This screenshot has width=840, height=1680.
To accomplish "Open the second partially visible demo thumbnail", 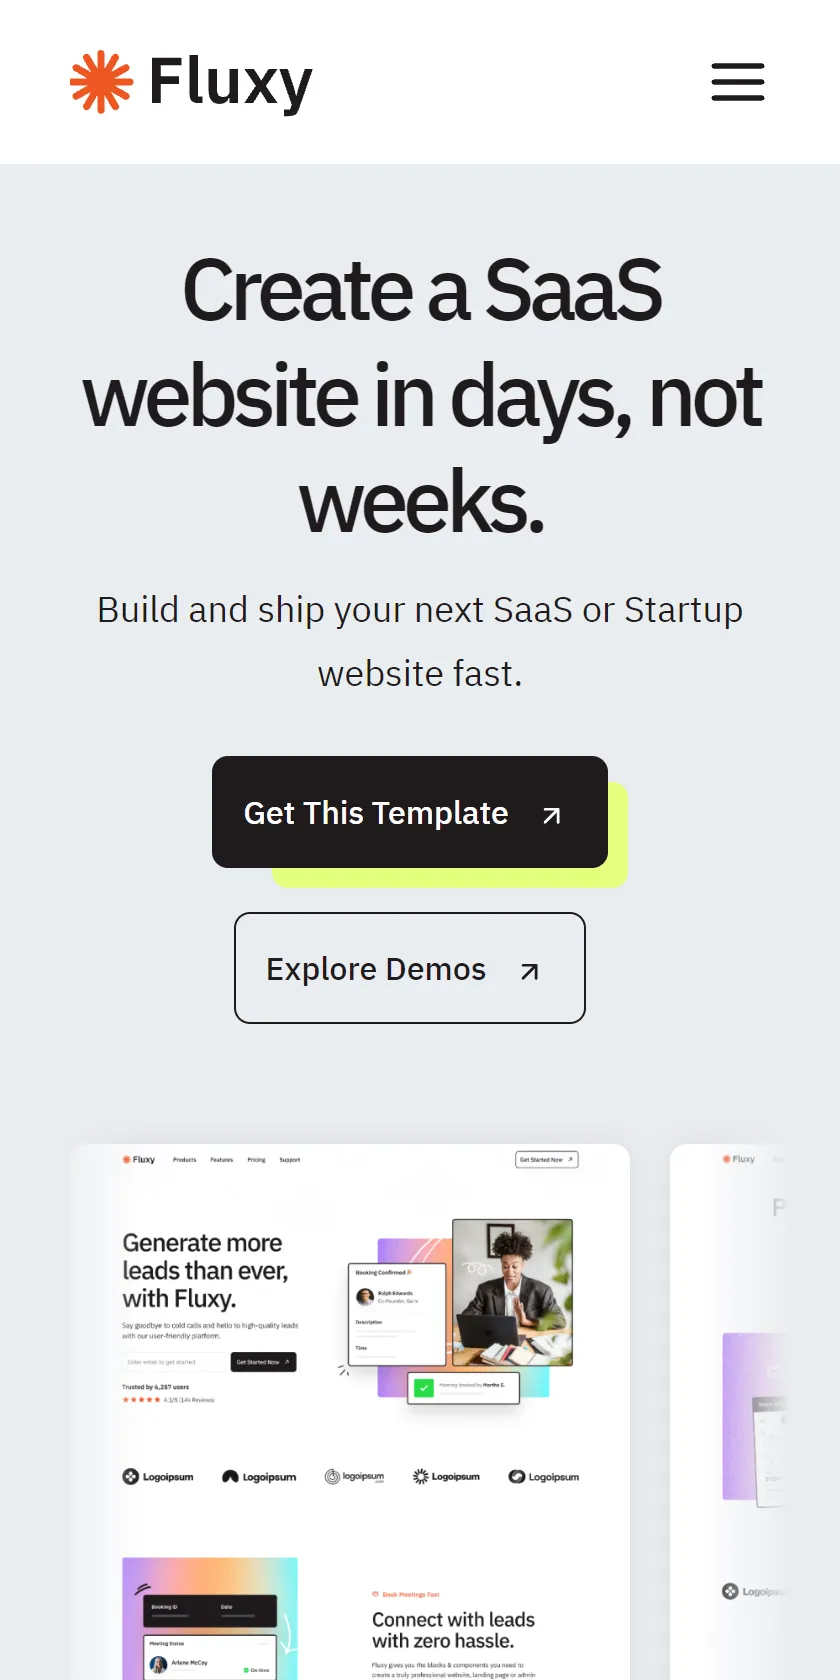I will pyautogui.click(x=730, y=1412).
